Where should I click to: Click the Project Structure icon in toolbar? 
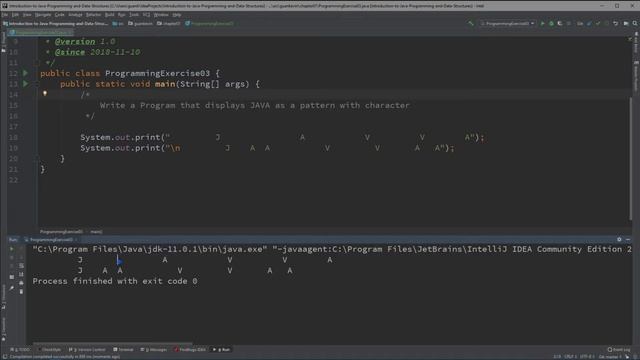click(x=626, y=24)
